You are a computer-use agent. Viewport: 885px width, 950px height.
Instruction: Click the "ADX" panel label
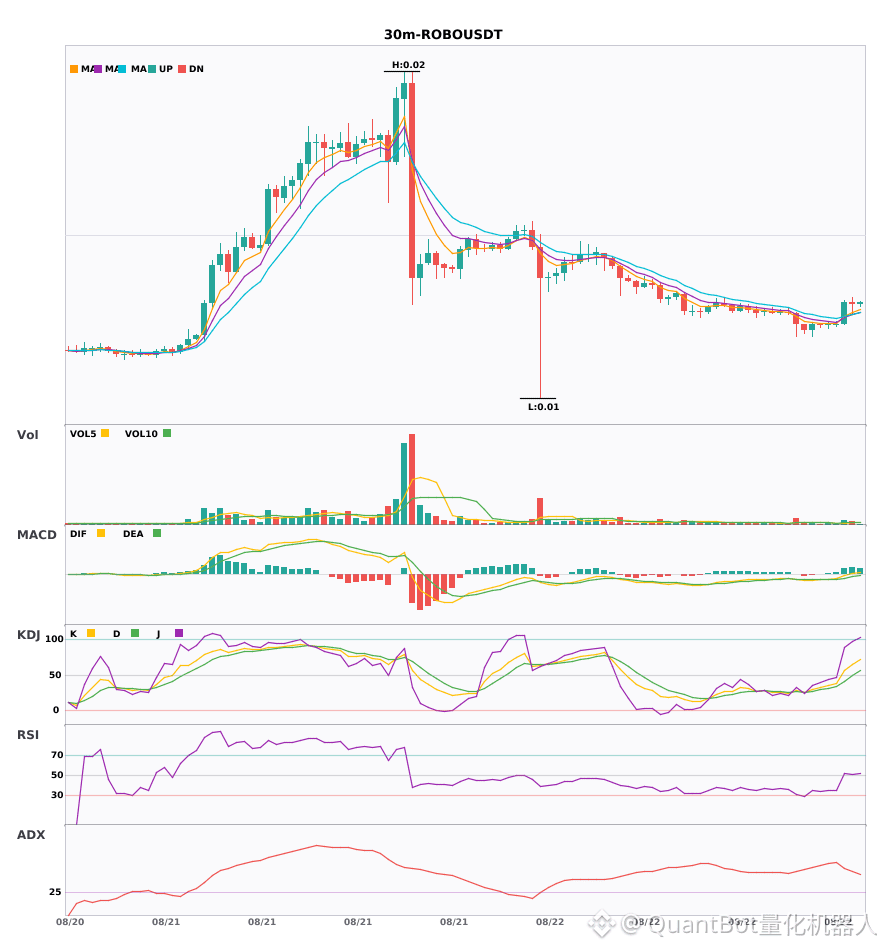coord(31,835)
